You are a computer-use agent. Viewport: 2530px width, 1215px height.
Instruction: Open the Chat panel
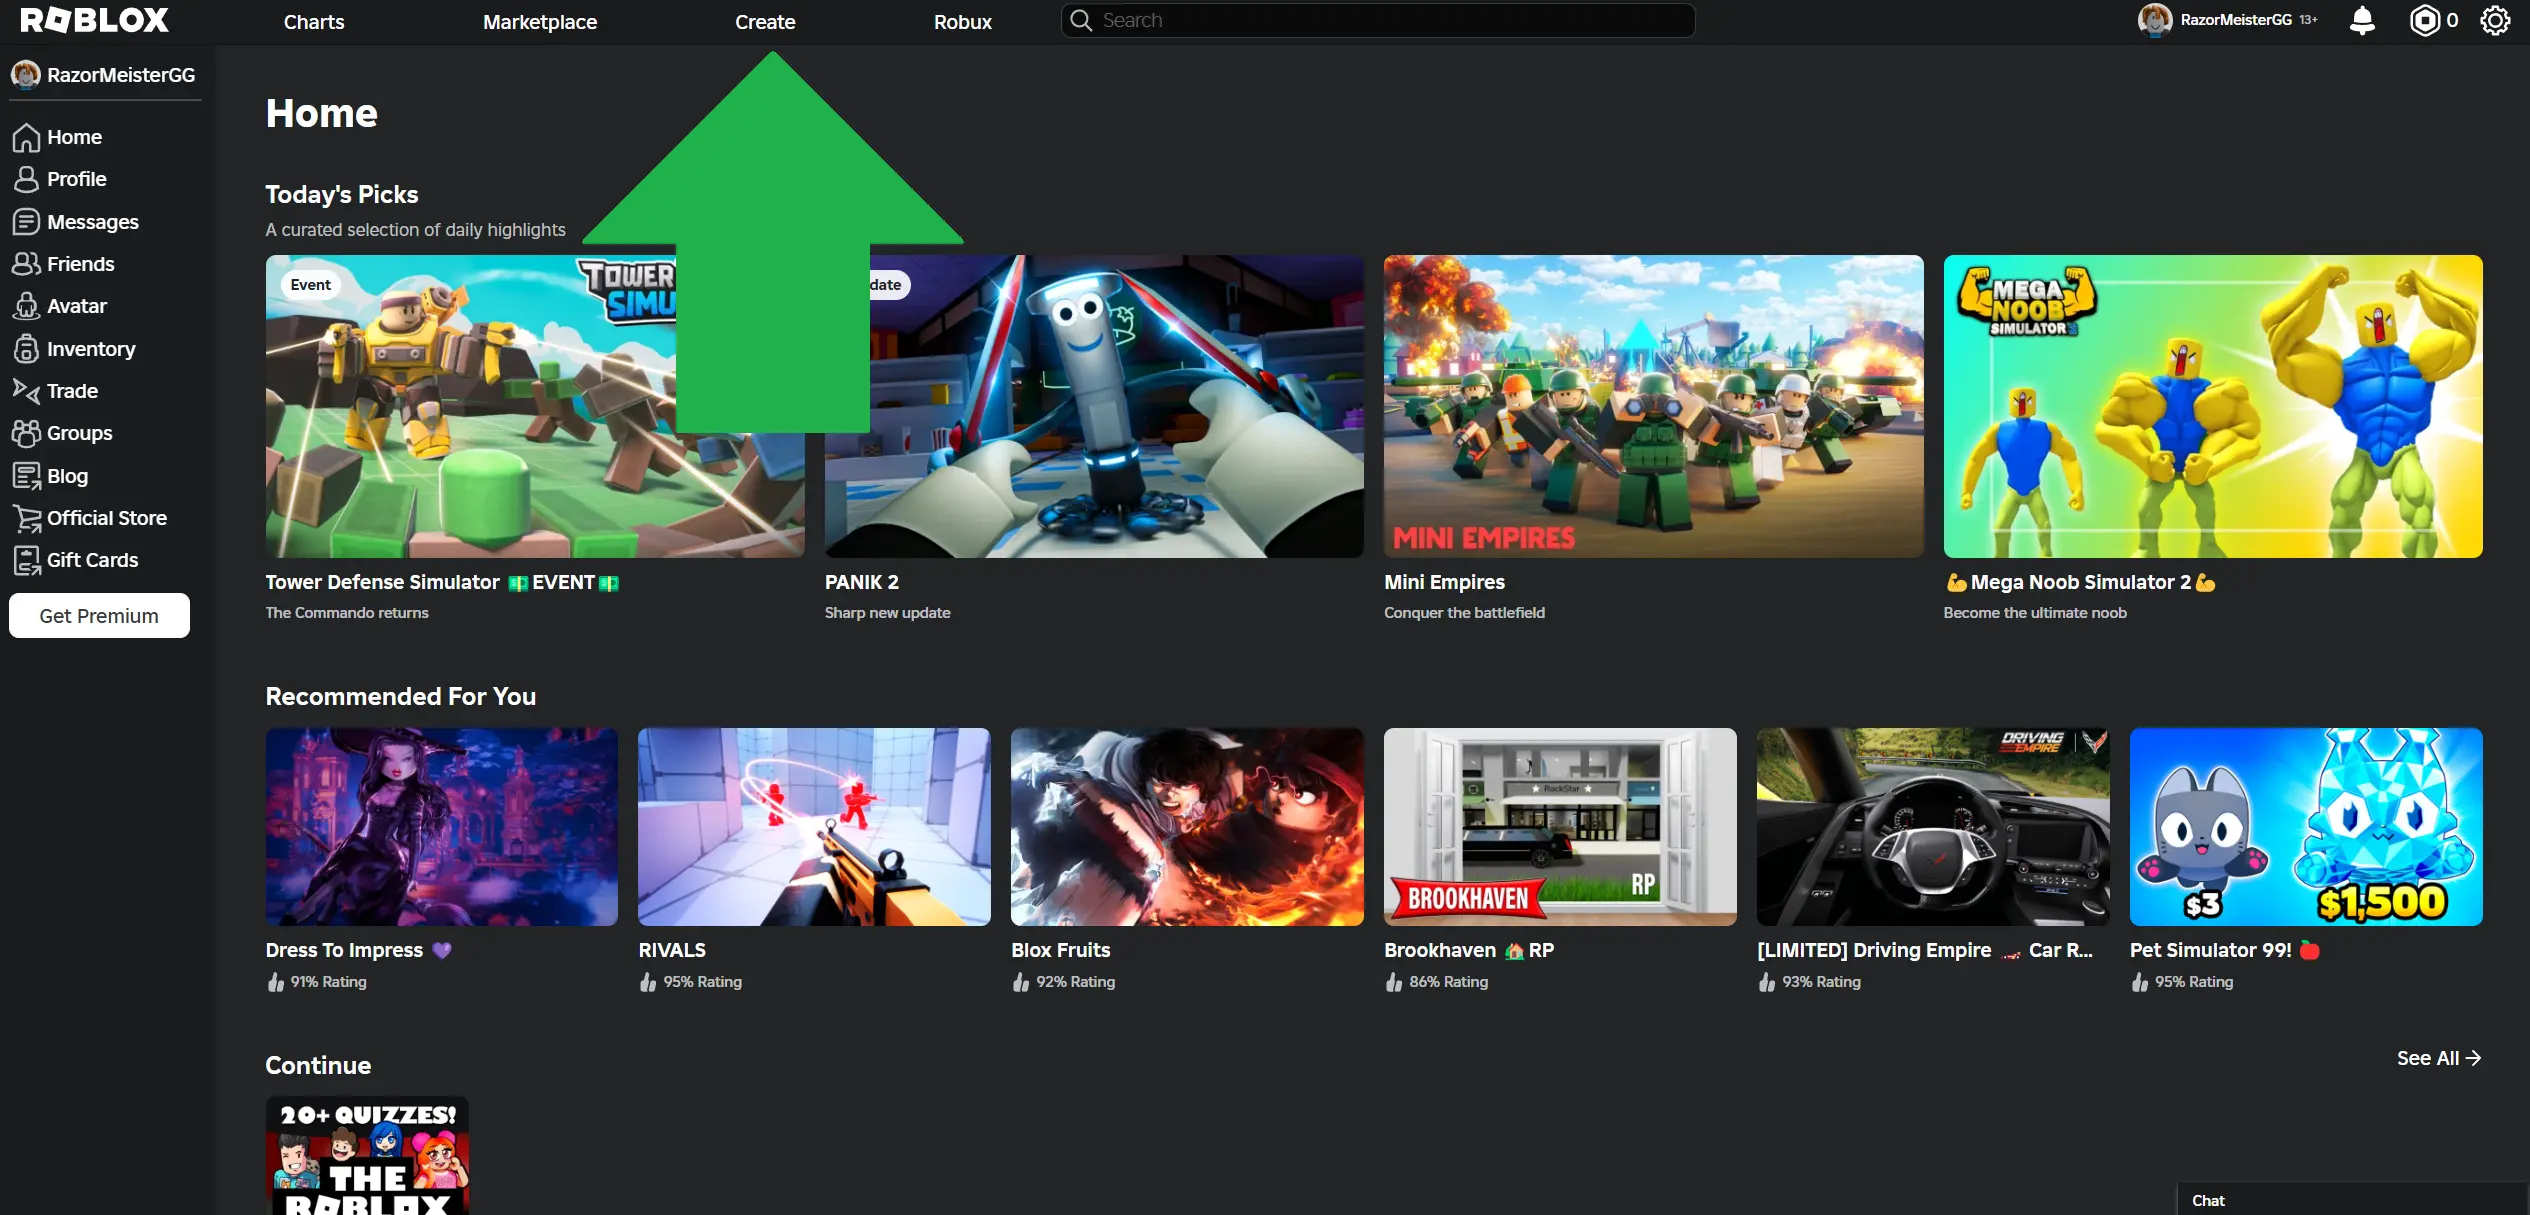(x=2352, y=1200)
